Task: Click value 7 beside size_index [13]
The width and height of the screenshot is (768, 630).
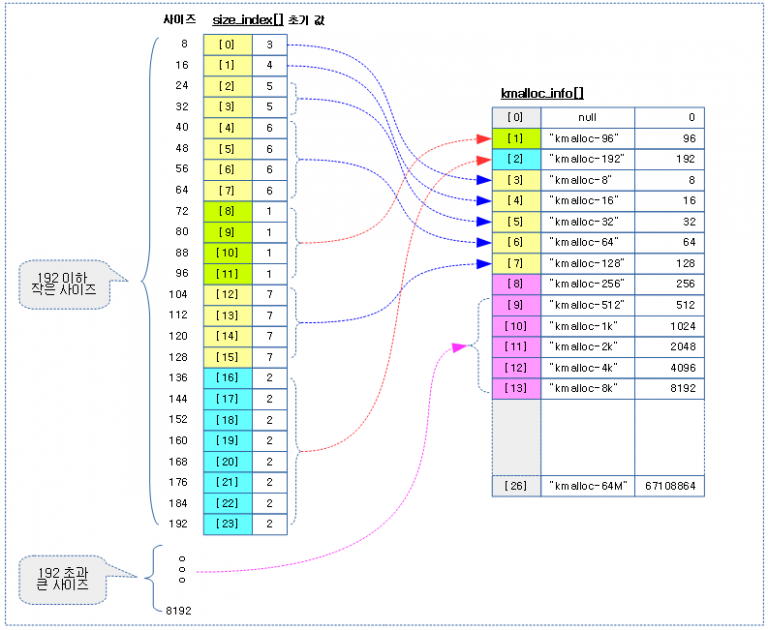Action: (269, 315)
